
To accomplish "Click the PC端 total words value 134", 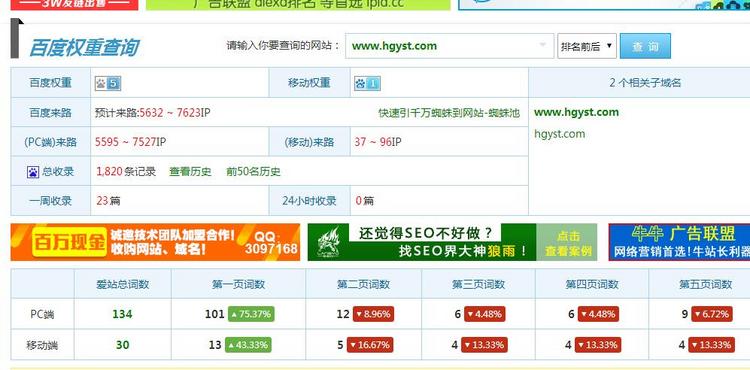I will click(x=122, y=314).
